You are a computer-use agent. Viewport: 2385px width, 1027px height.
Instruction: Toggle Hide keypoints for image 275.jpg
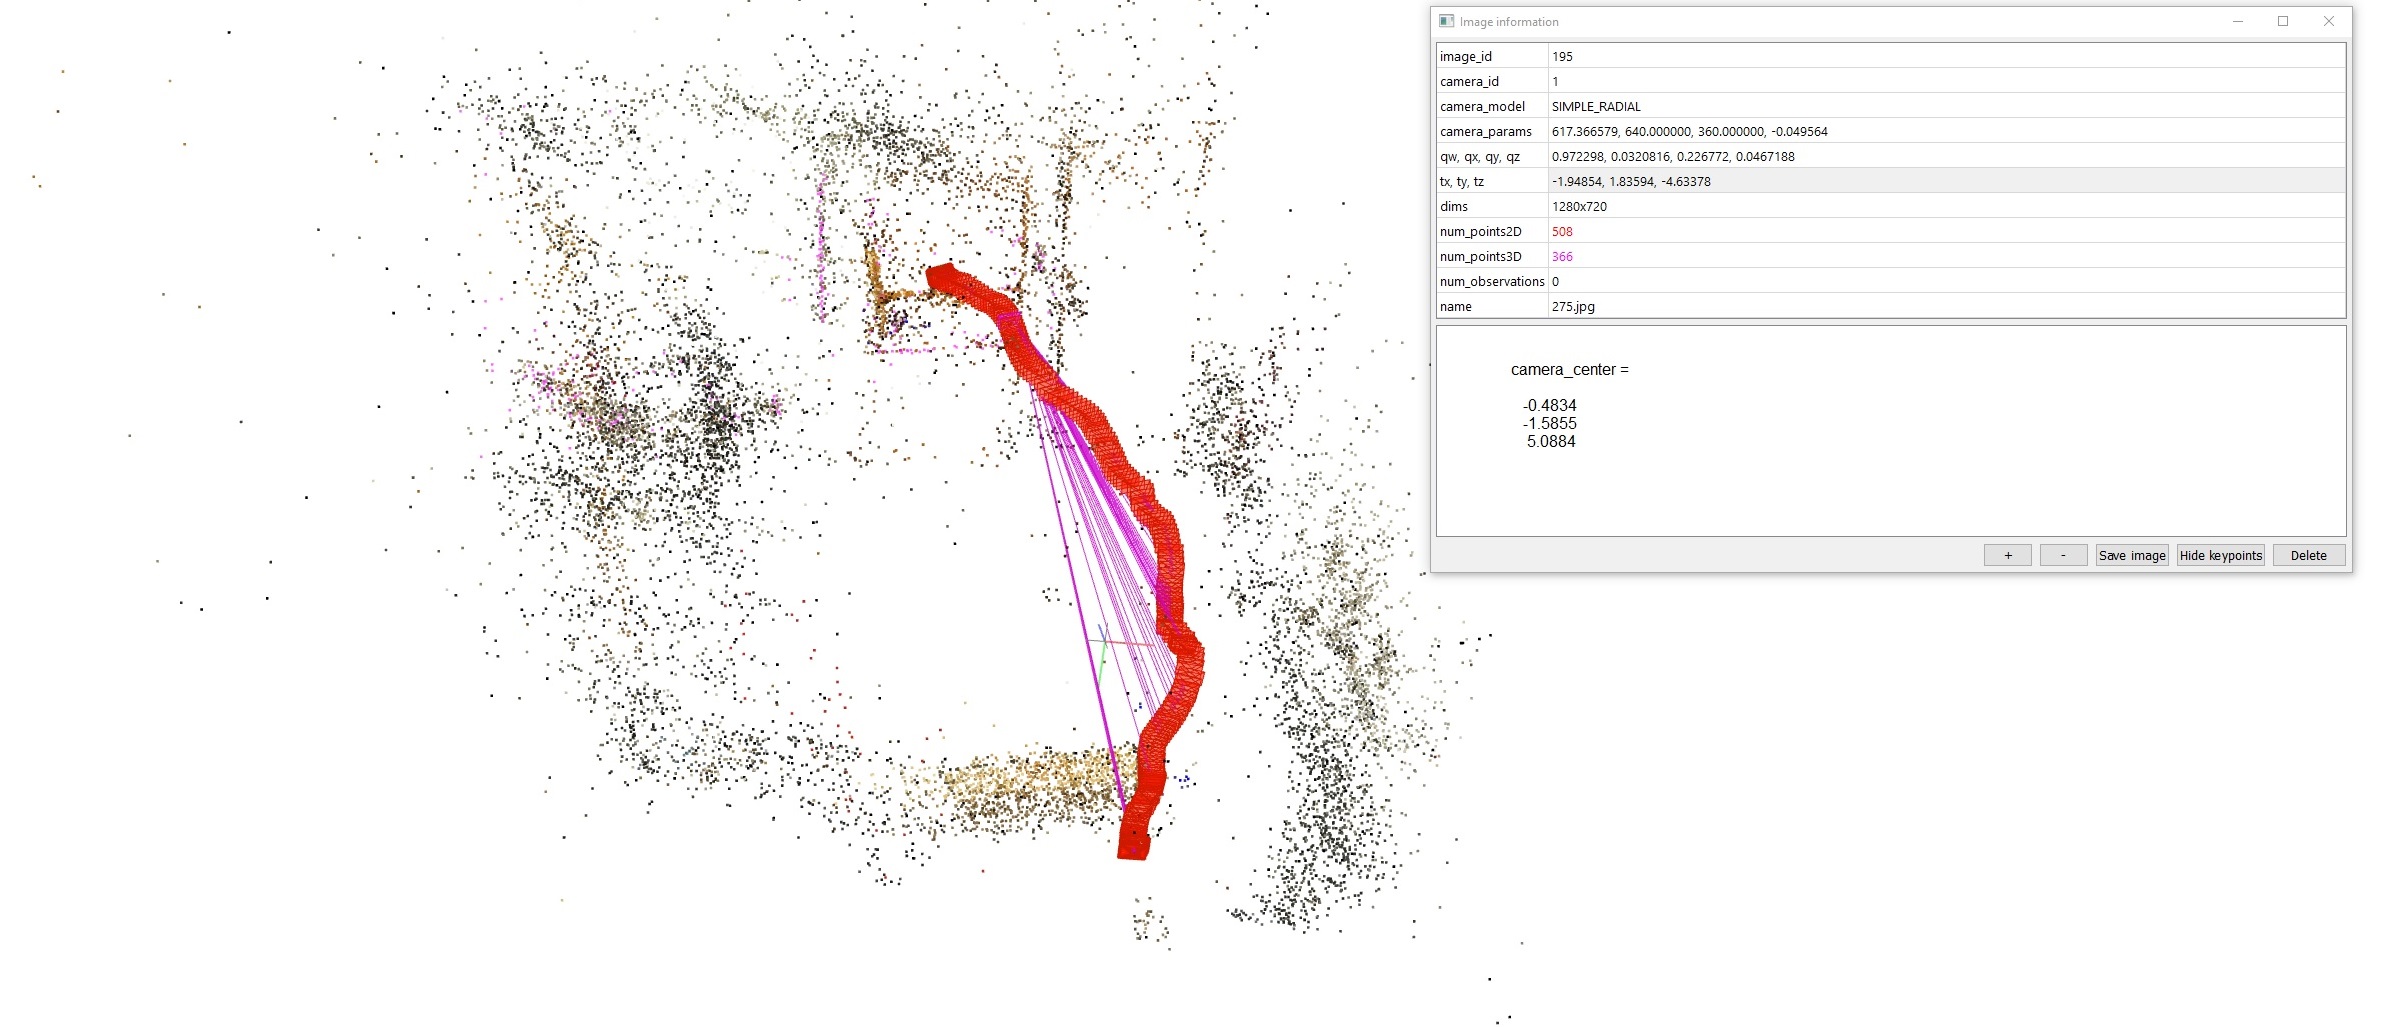point(2220,555)
